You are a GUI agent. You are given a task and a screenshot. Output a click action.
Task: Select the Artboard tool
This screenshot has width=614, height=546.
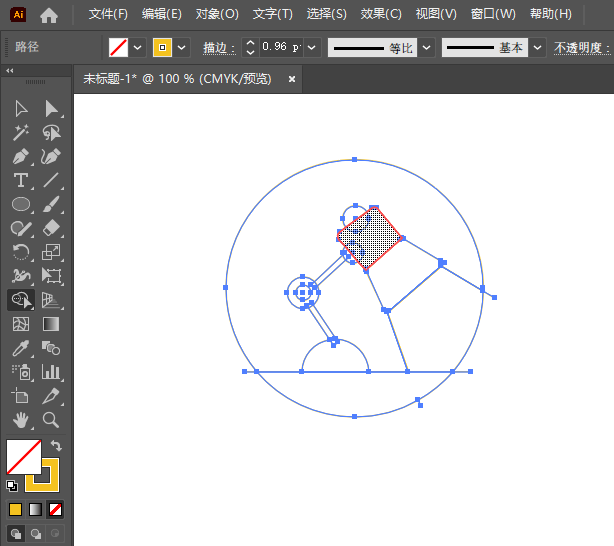(x=21, y=396)
